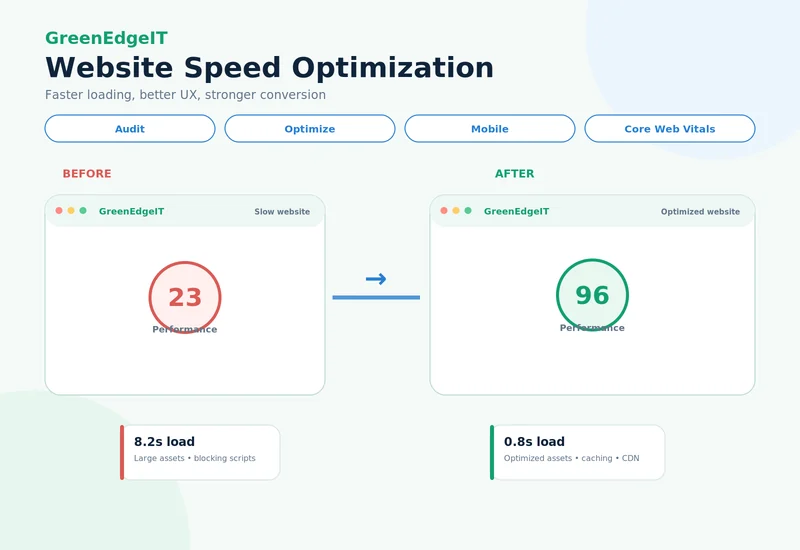Image resolution: width=800 pixels, height=550 pixels.
Task: Click GreenEdgeIT title in Slow website window
Action: point(132,211)
